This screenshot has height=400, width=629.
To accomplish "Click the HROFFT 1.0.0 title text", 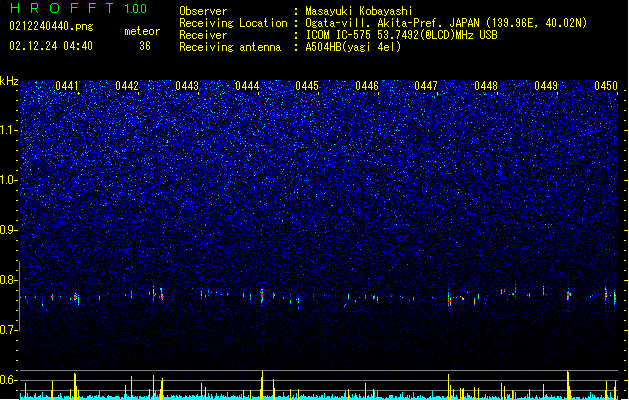I will click(78, 8).
